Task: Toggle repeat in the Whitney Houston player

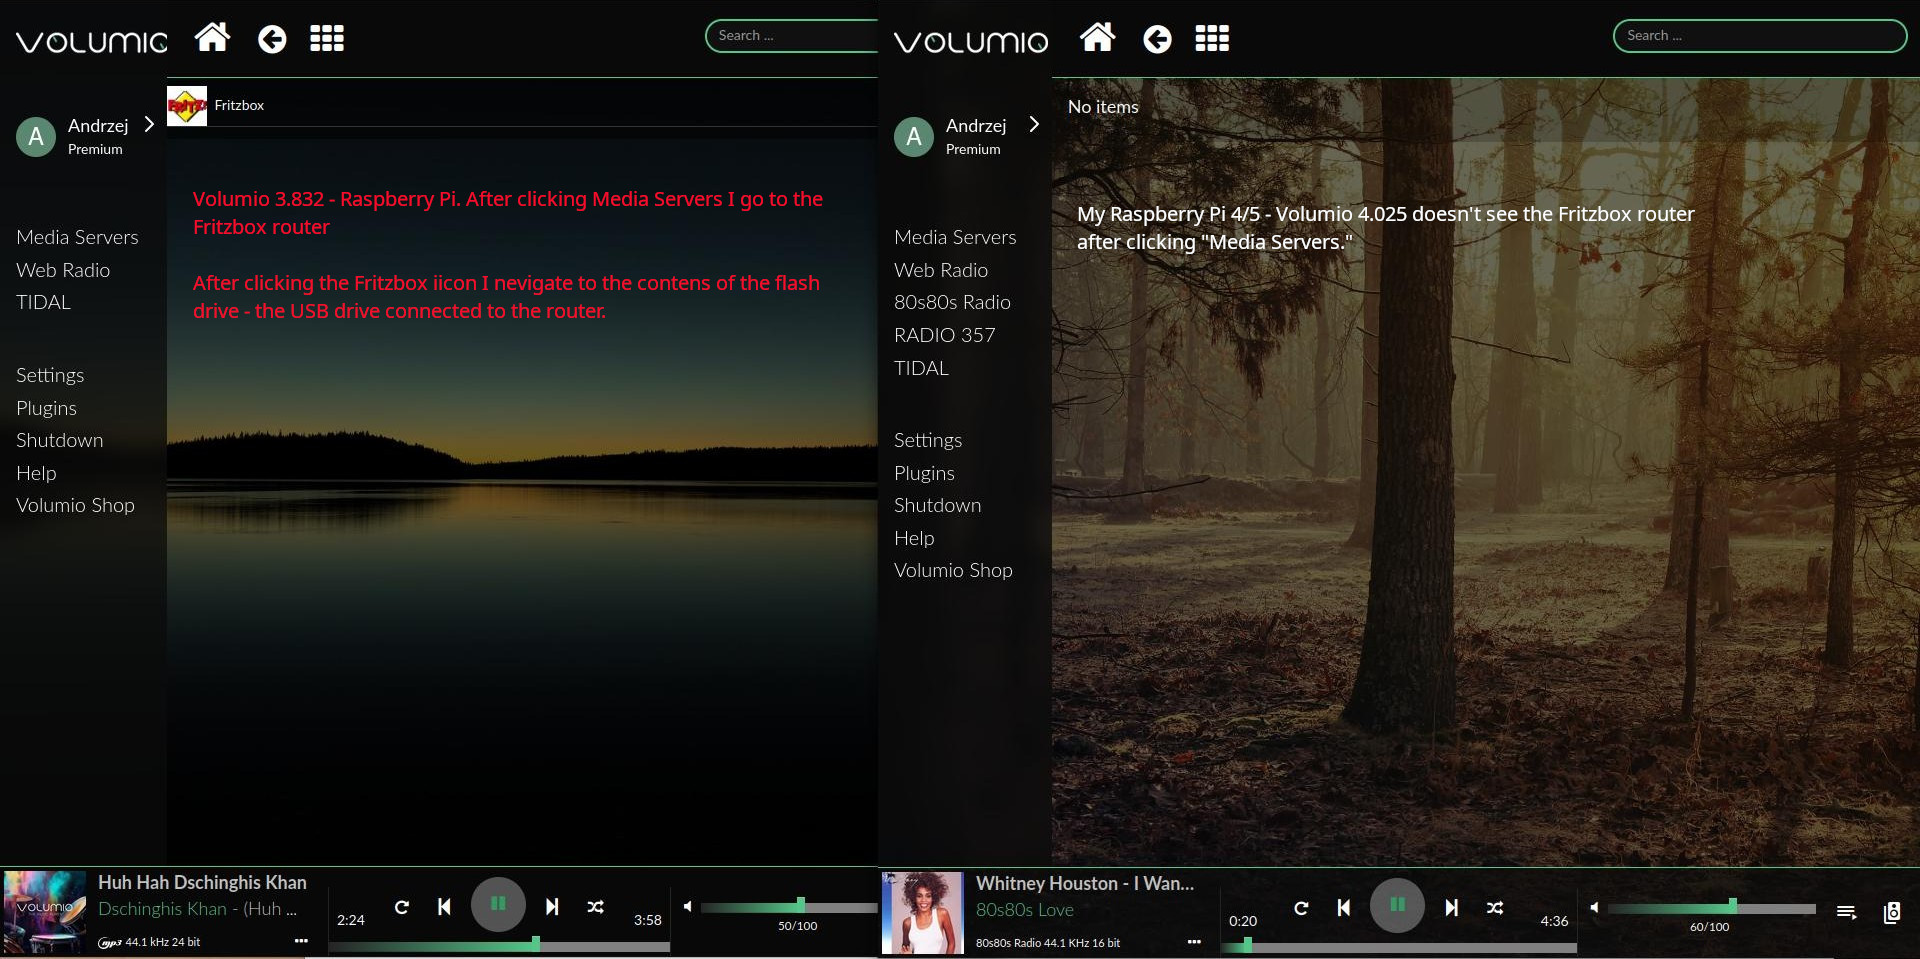Action: 1301,907
